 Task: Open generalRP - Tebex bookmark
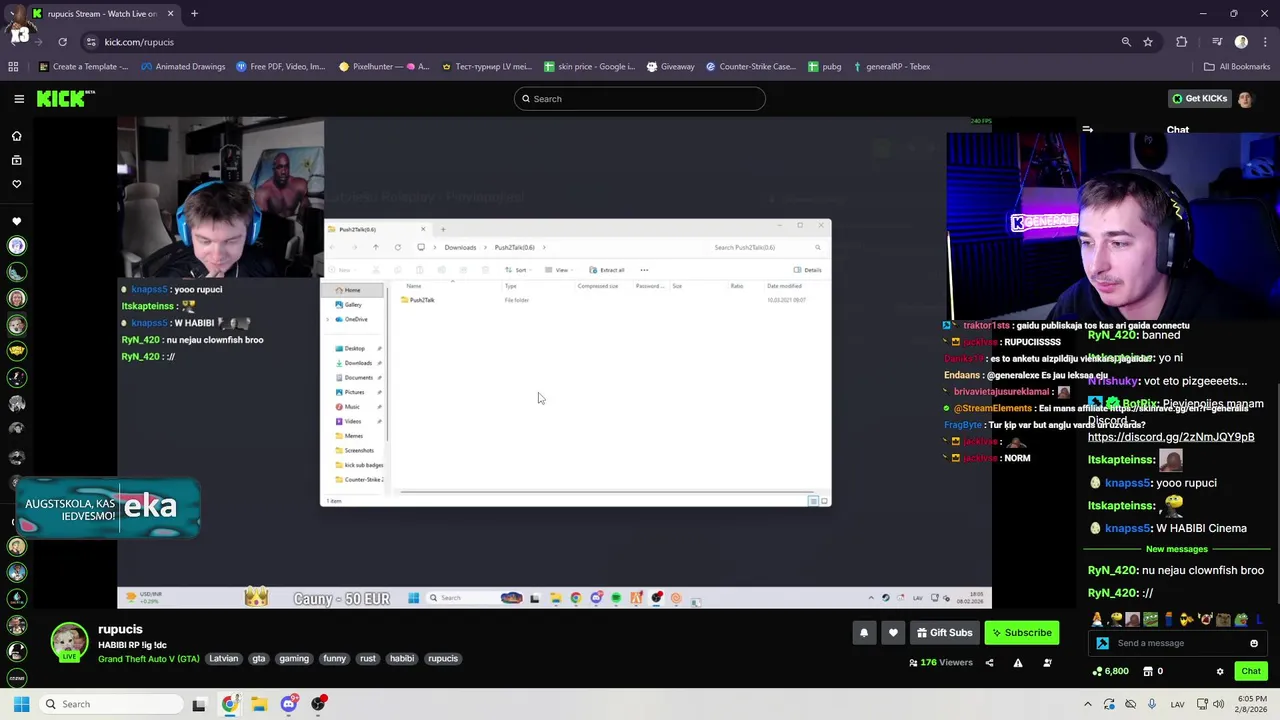(x=891, y=67)
